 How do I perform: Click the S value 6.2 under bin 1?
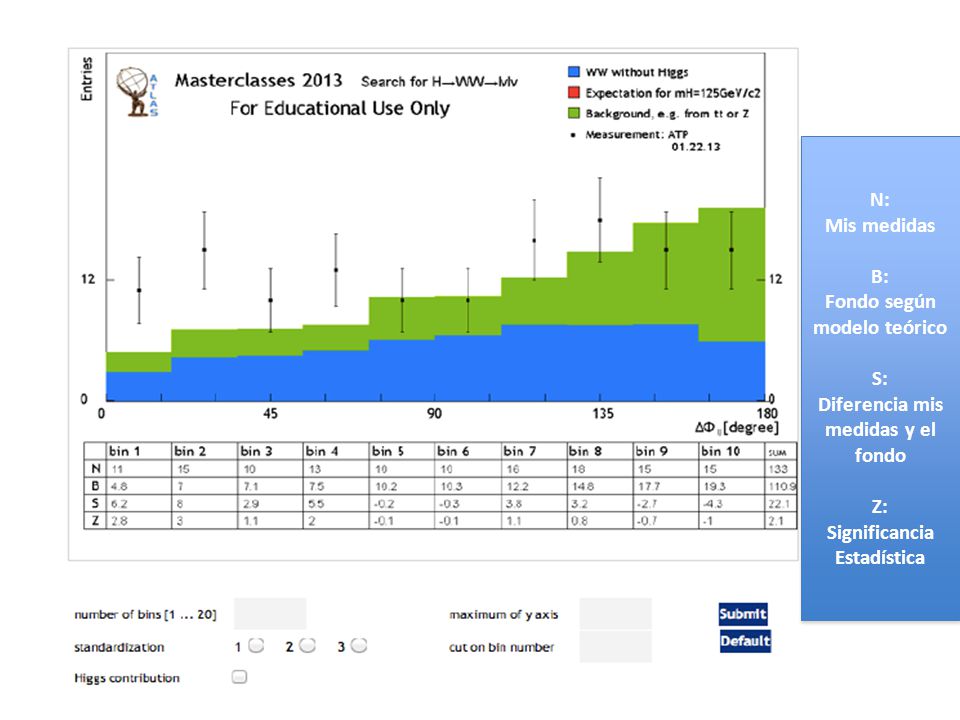(119, 503)
